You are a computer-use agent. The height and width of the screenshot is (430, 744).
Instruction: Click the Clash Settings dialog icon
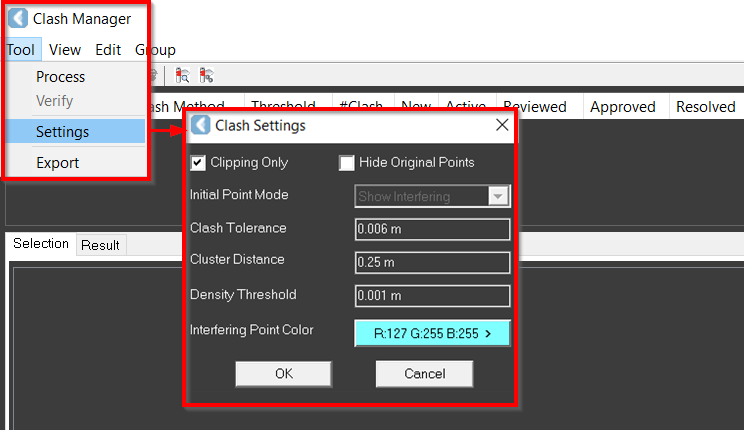[x=201, y=125]
